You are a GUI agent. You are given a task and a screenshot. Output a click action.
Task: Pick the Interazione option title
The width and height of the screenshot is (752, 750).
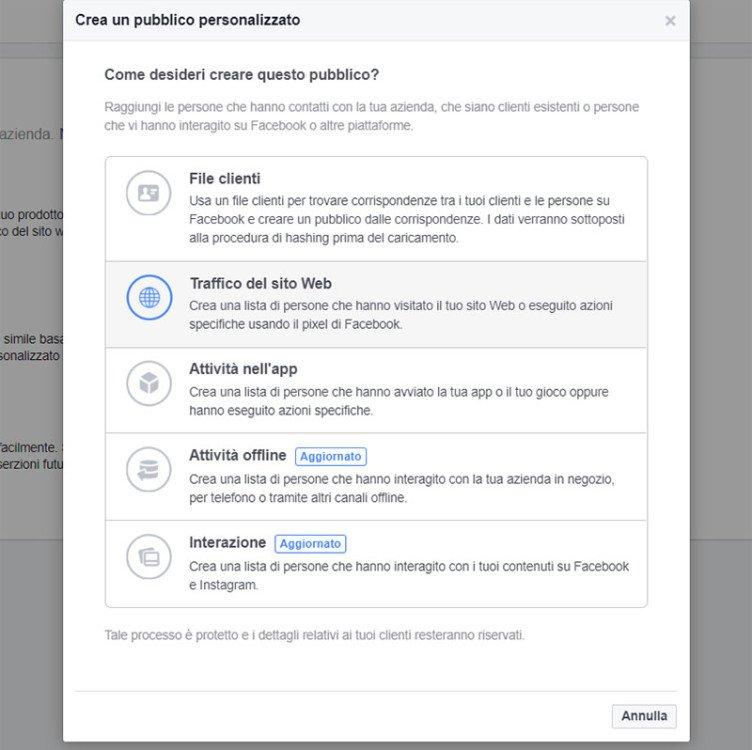[227, 542]
